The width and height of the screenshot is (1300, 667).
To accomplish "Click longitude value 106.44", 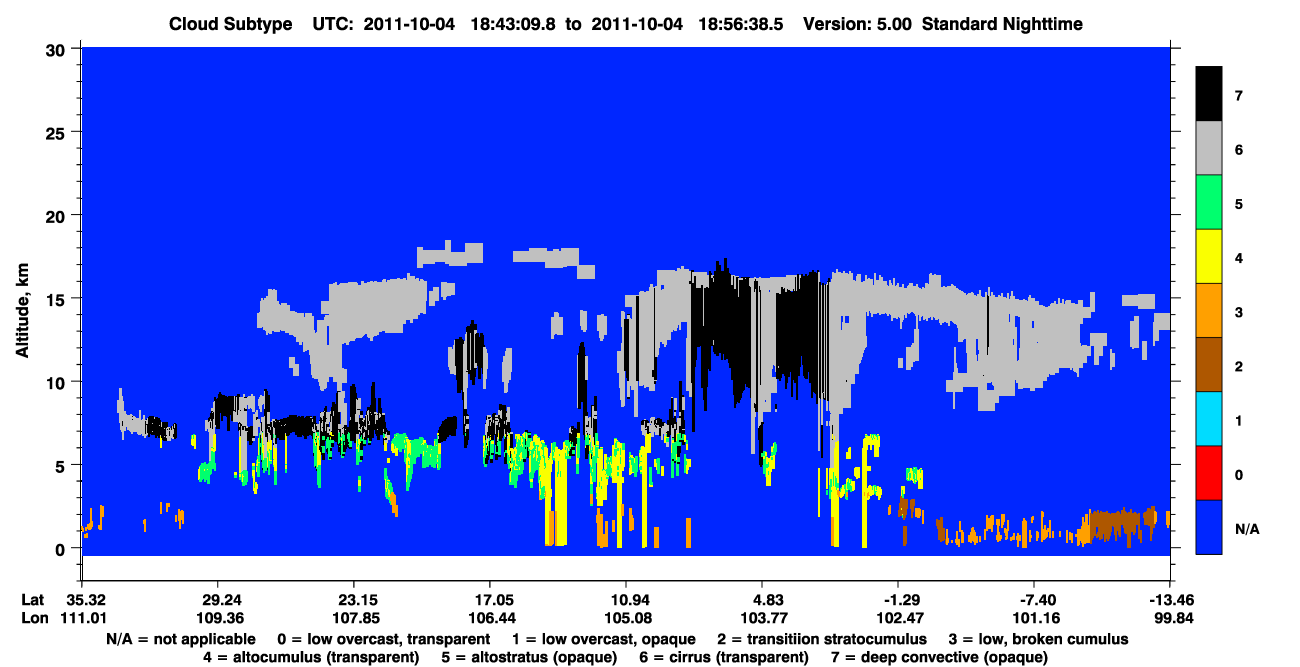I will pyautogui.click(x=489, y=618).
